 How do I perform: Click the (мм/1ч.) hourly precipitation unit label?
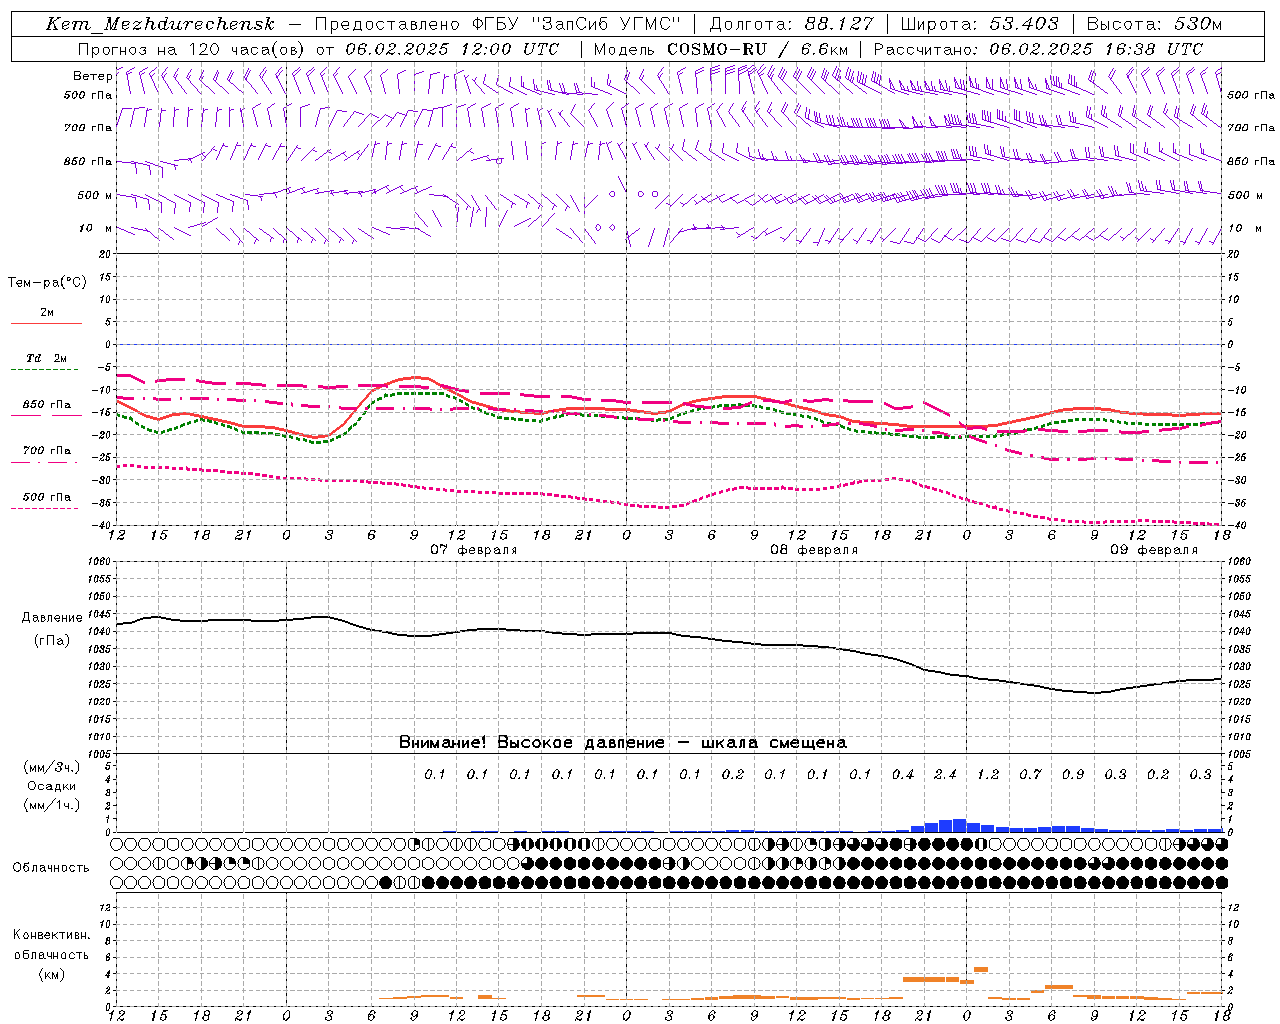pyautogui.click(x=52, y=805)
